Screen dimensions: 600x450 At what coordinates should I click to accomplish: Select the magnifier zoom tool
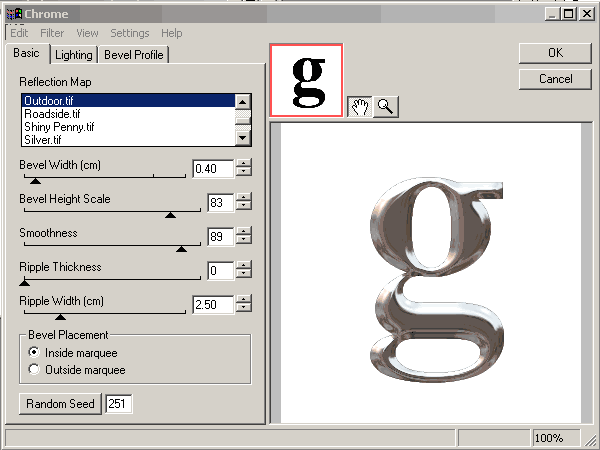[x=385, y=107]
